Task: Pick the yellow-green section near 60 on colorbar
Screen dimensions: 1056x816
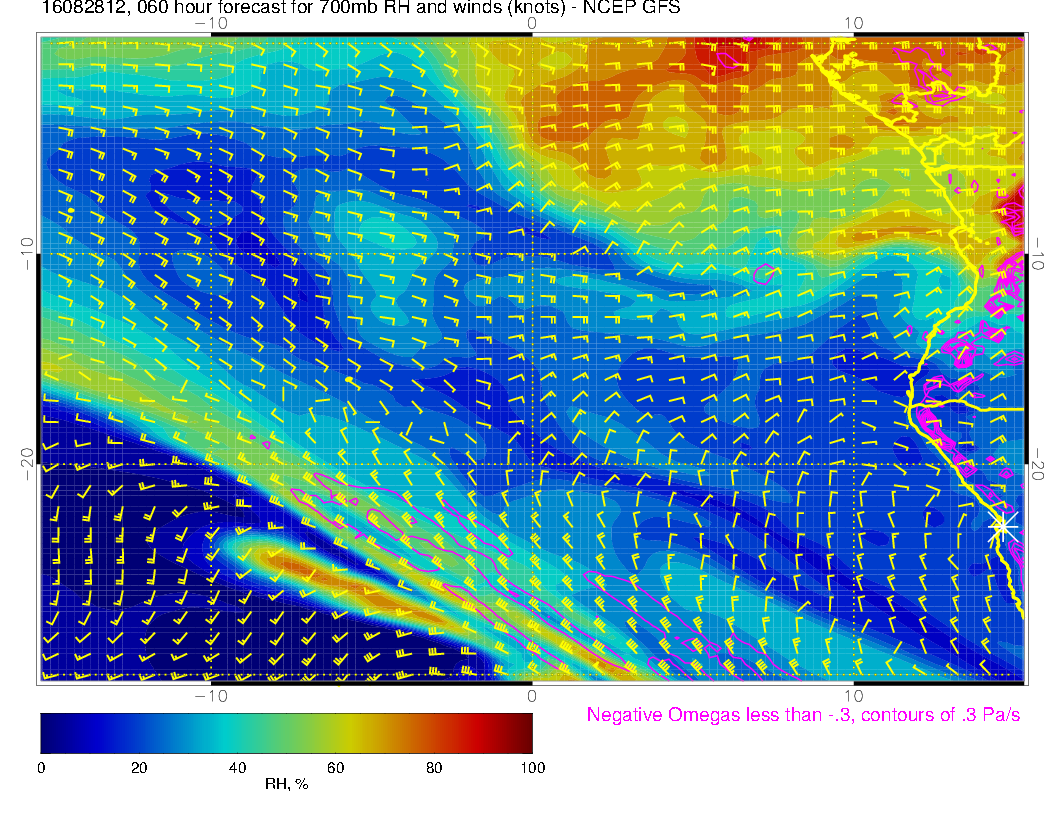Action: pos(337,733)
